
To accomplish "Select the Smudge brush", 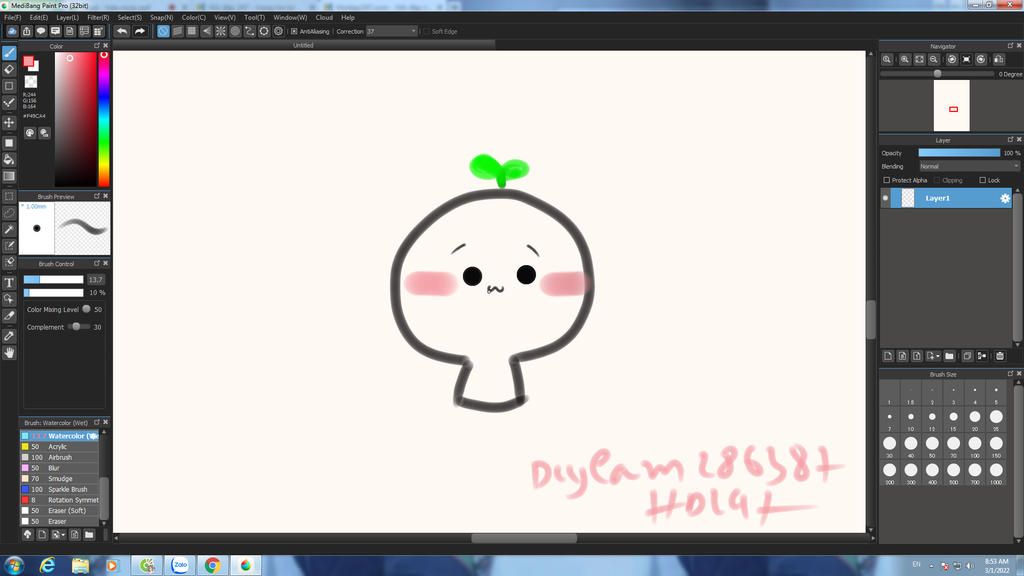I will tap(59, 479).
